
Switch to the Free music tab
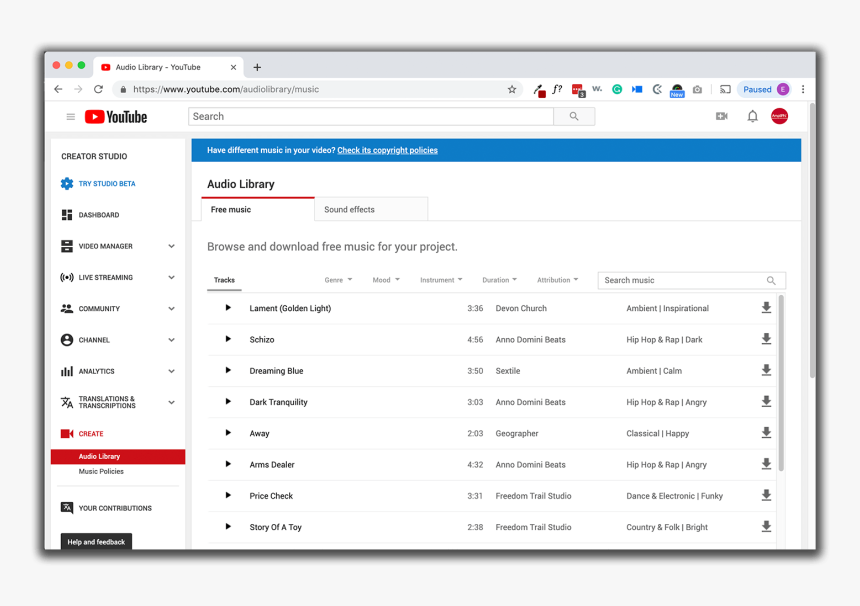point(258,209)
